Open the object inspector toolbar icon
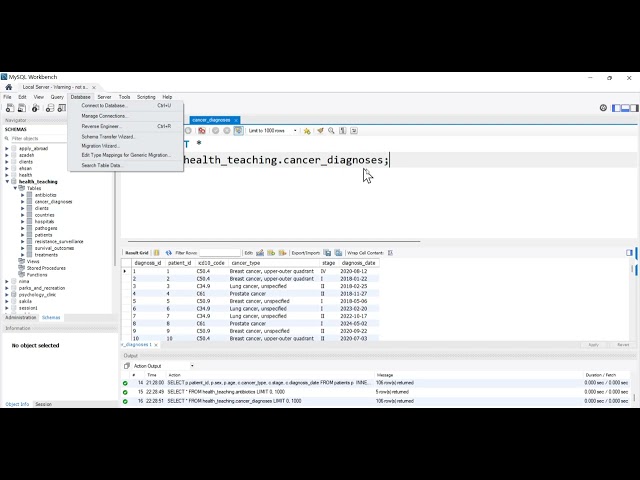Viewport: 640px width, 480px height. 36,108
